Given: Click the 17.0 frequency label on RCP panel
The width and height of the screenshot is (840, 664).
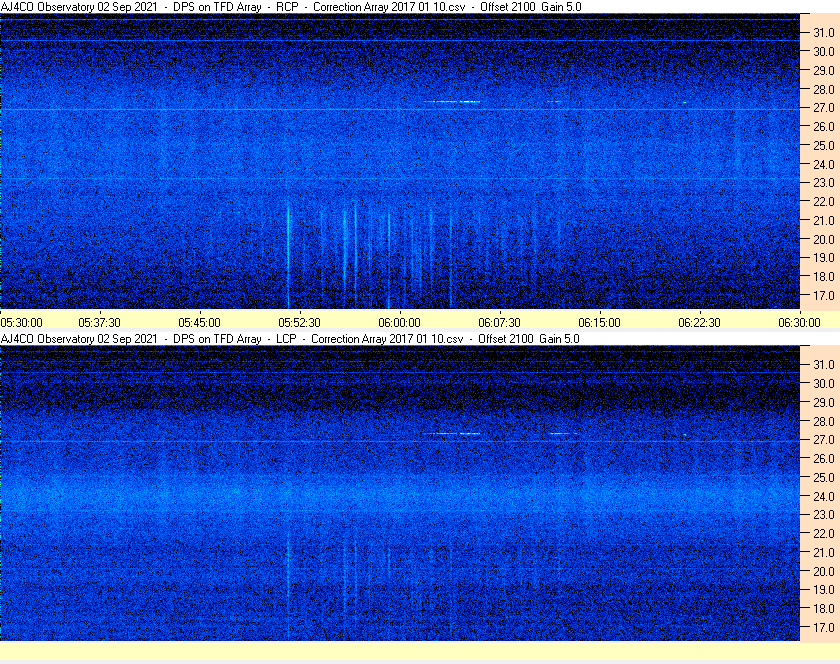Looking at the screenshot, I should 824,295.
